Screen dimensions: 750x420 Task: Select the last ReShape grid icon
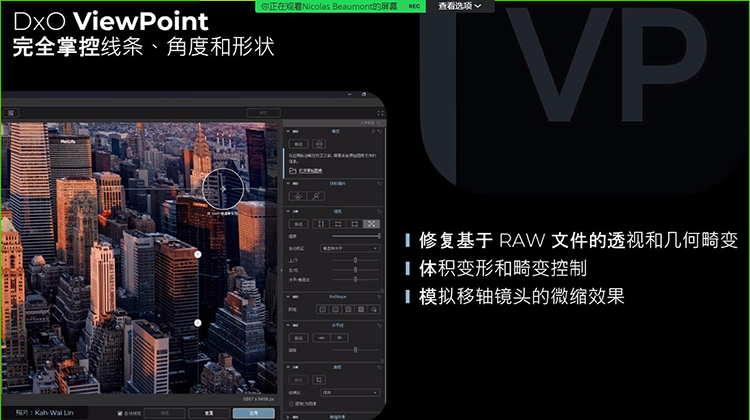click(374, 309)
